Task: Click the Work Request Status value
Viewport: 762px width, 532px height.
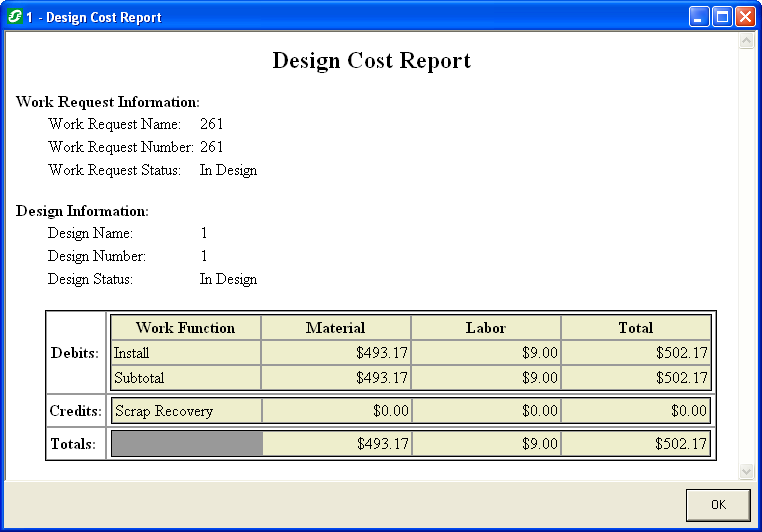Action: [x=228, y=170]
